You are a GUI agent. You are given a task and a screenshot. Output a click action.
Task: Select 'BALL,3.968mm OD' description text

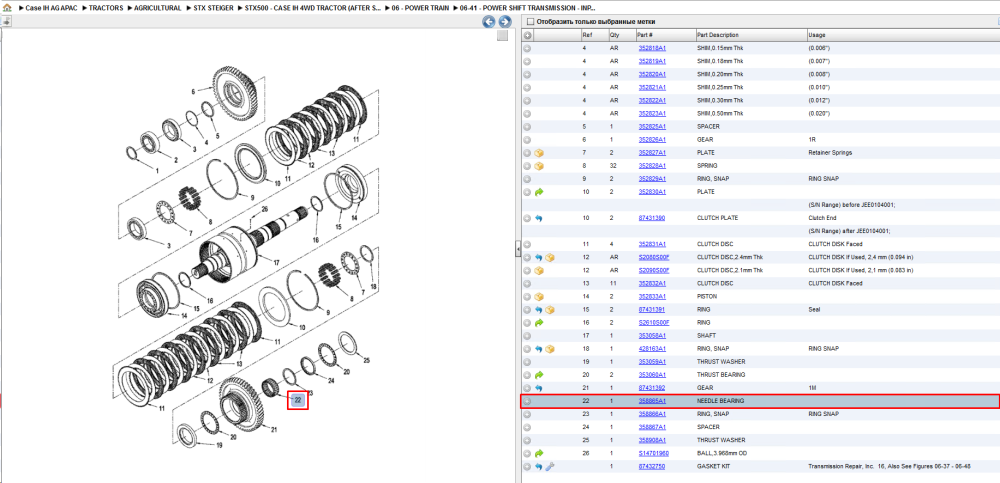tap(721, 453)
